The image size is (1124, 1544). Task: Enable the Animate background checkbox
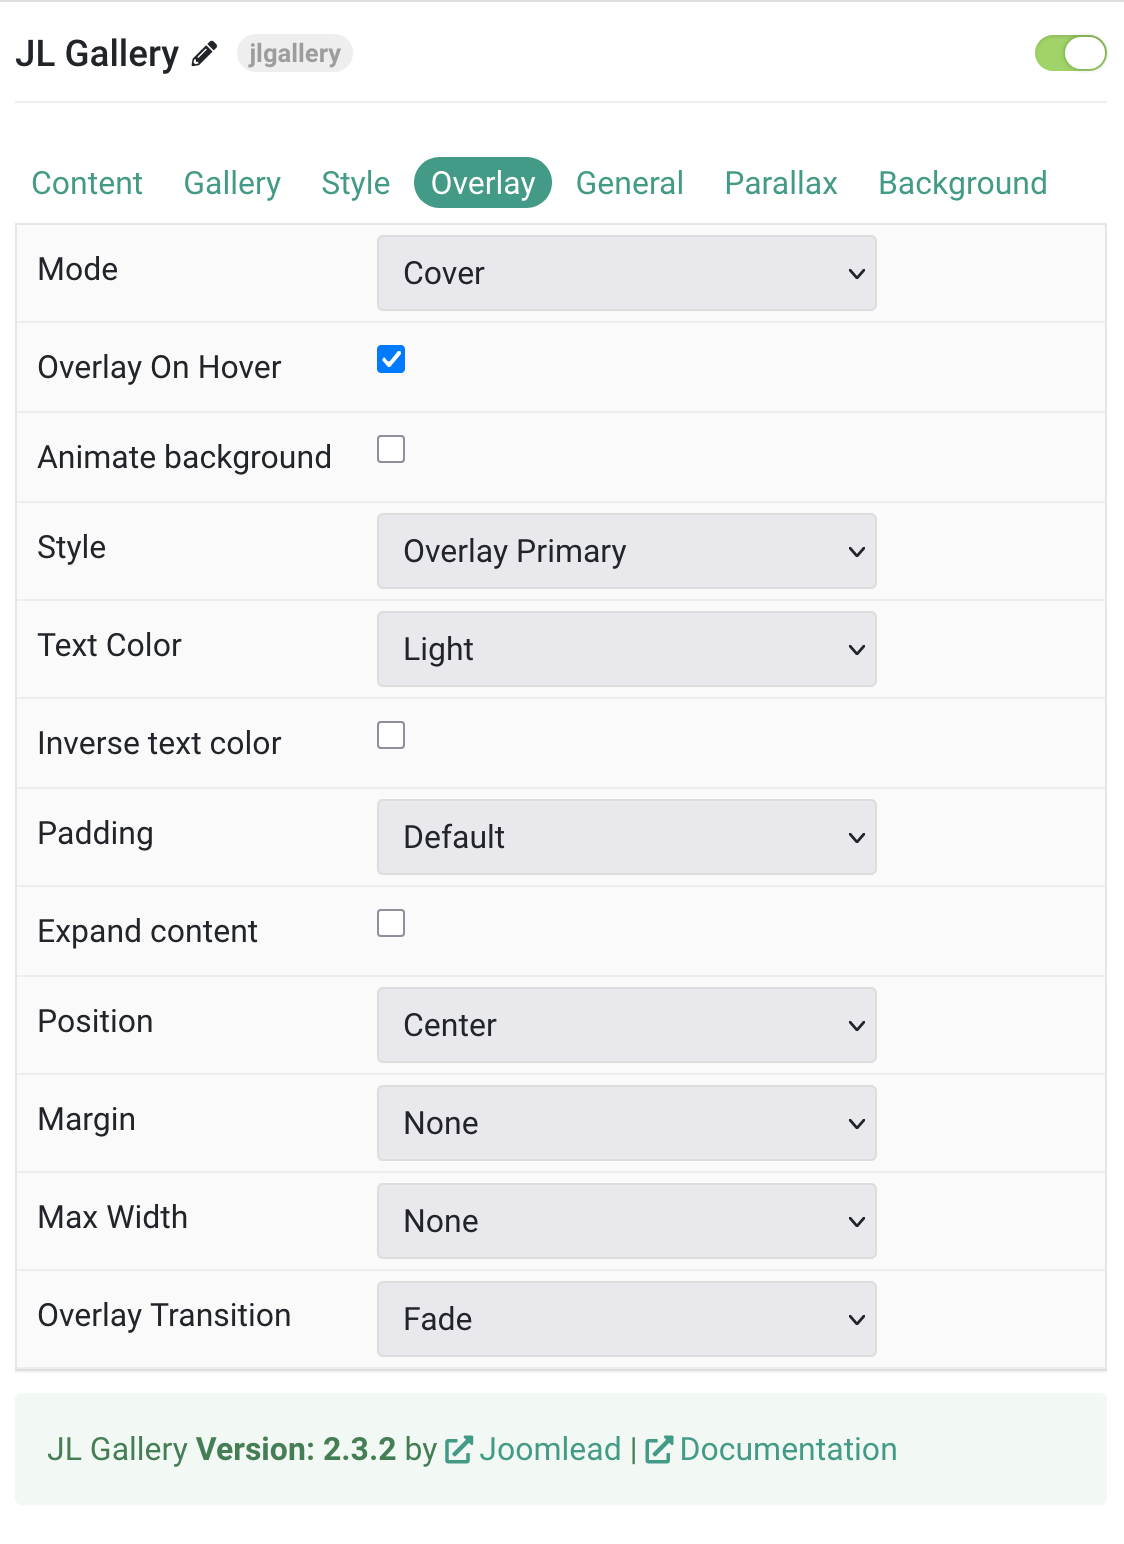(x=391, y=449)
